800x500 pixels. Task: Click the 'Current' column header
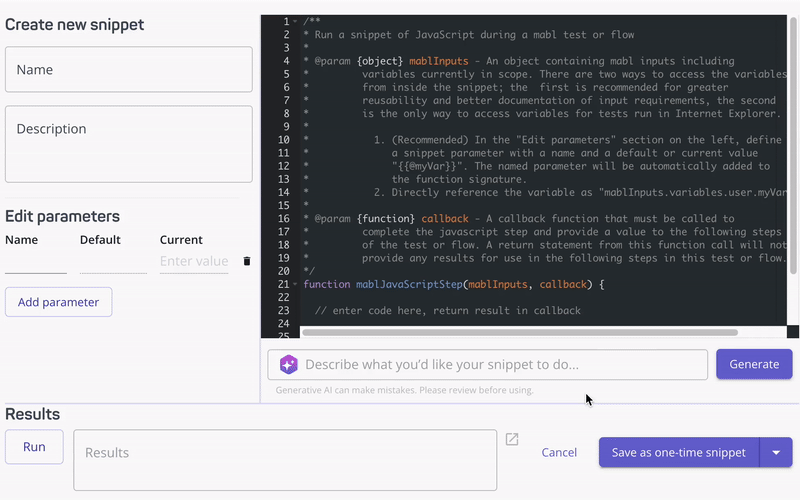click(181, 240)
